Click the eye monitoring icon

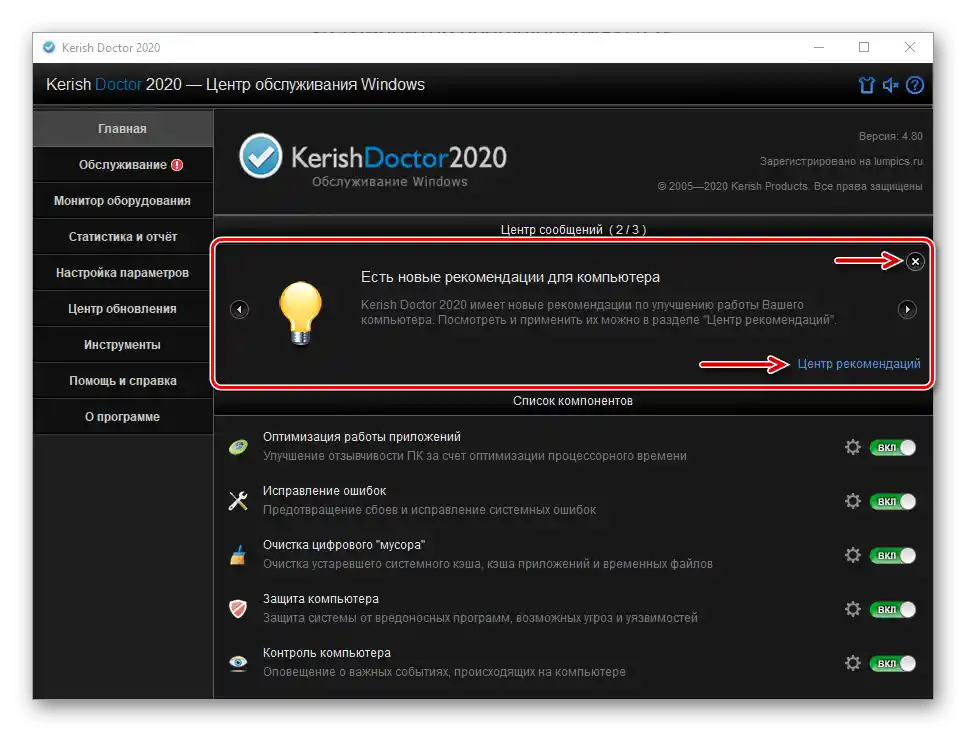pos(238,663)
